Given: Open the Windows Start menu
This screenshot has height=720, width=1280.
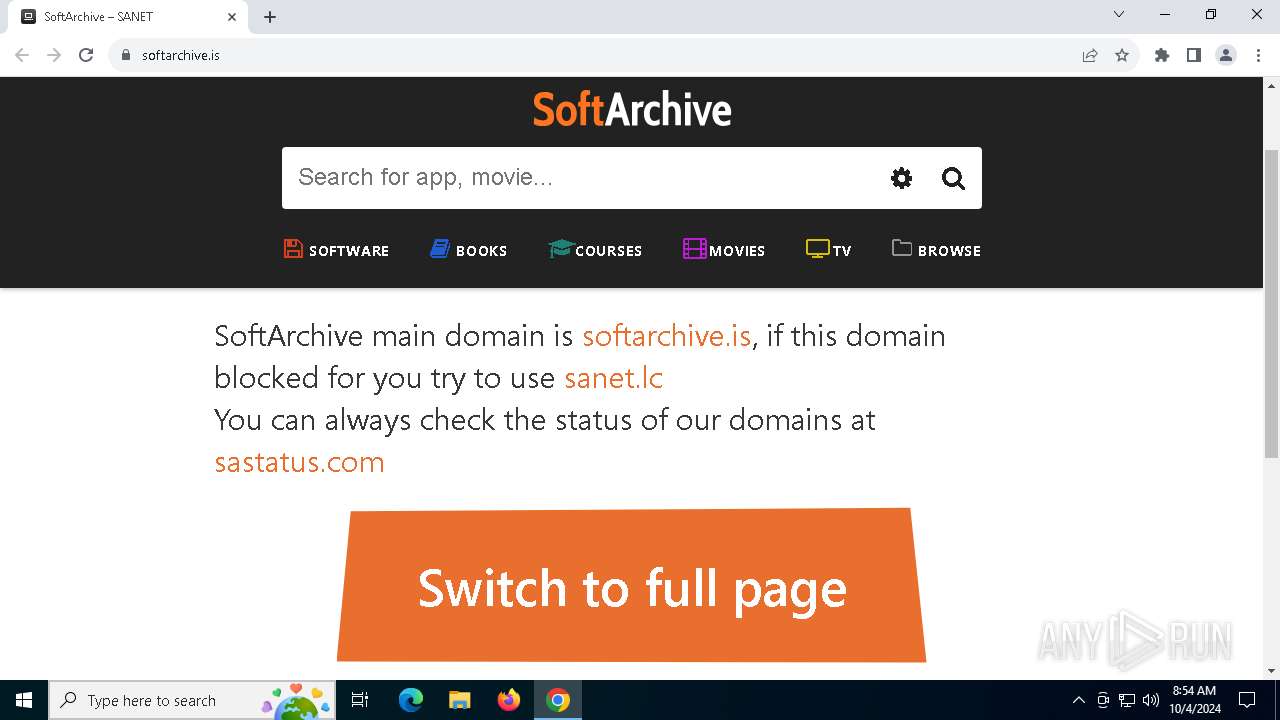Looking at the screenshot, I should (24, 700).
